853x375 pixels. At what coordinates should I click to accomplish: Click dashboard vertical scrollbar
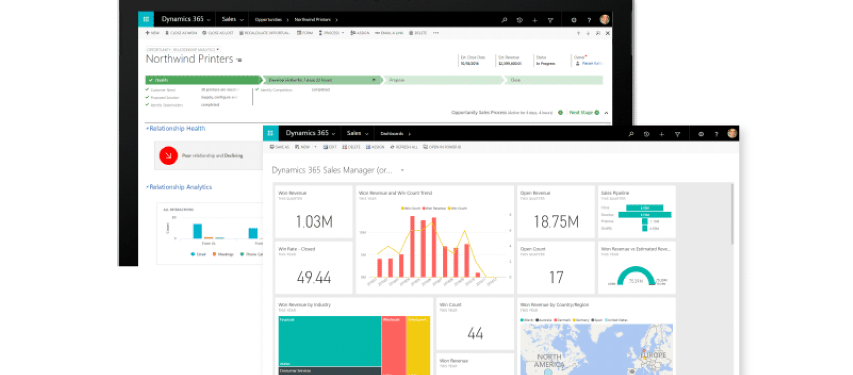point(732,214)
